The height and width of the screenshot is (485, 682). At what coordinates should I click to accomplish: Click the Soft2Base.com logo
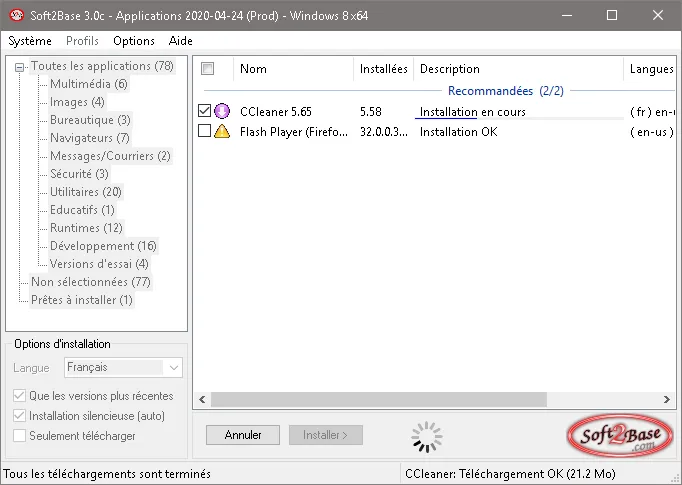(620, 435)
